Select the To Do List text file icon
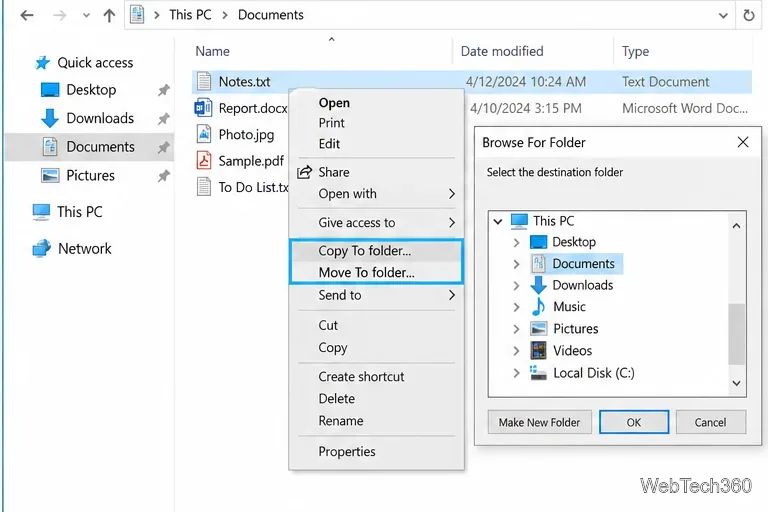This screenshot has height=512, width=768. 204,187
